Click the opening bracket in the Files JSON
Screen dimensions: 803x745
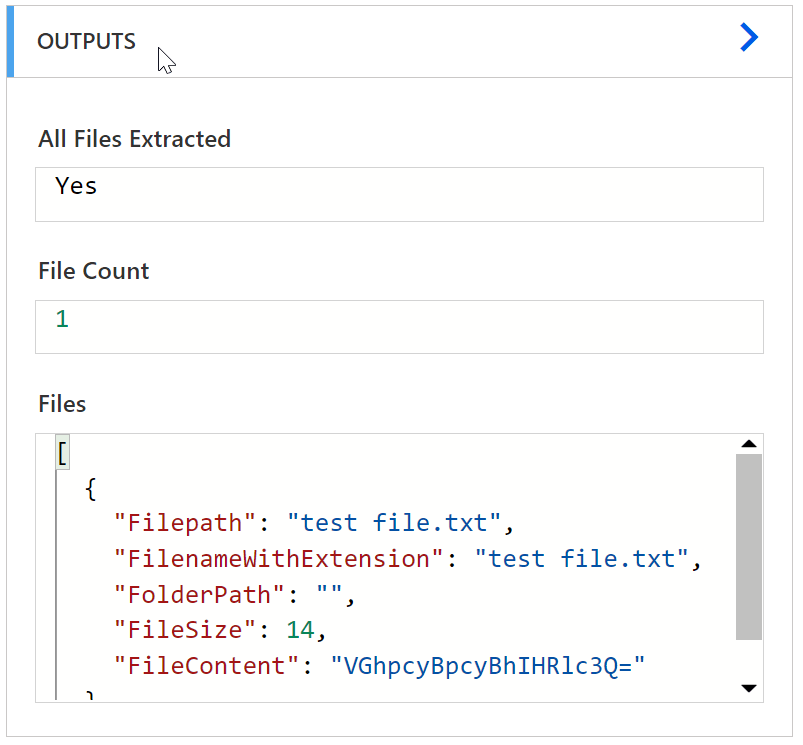click(62, 452)
